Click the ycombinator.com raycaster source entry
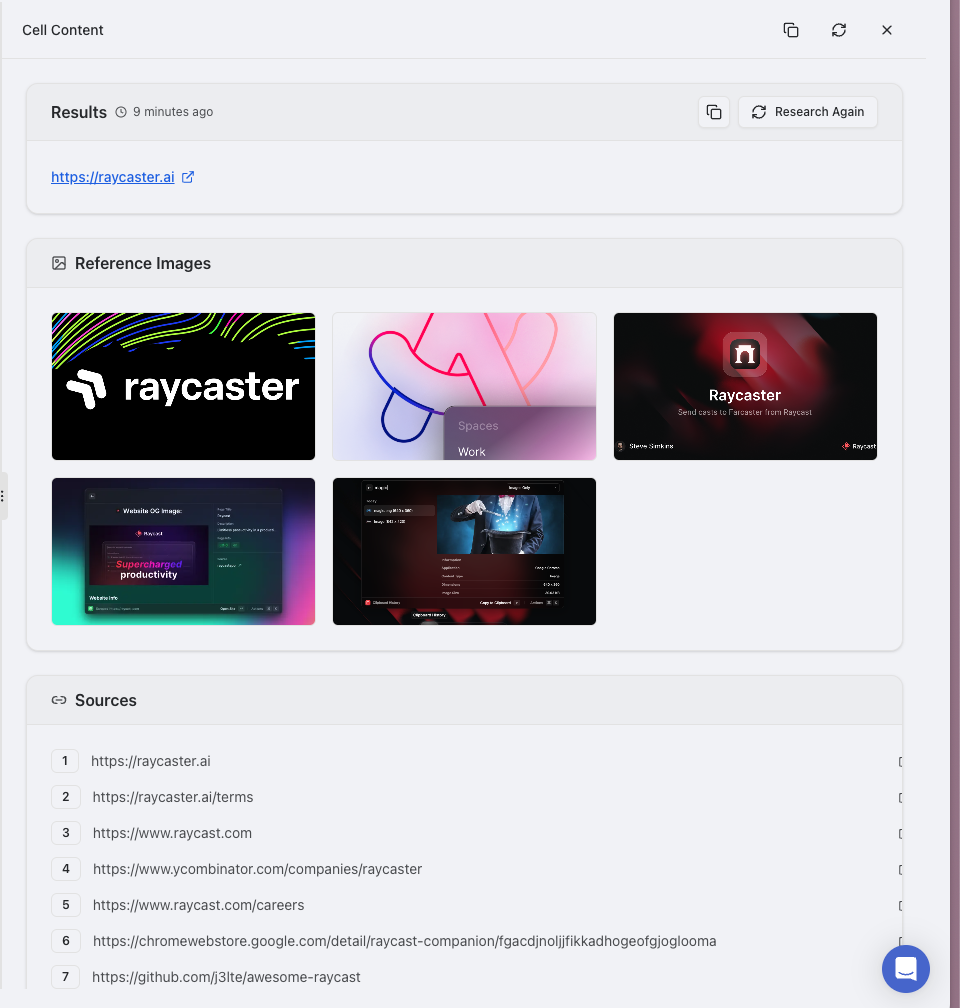The width and height of the screenshot is (960, 1008). tap(256, 869)
